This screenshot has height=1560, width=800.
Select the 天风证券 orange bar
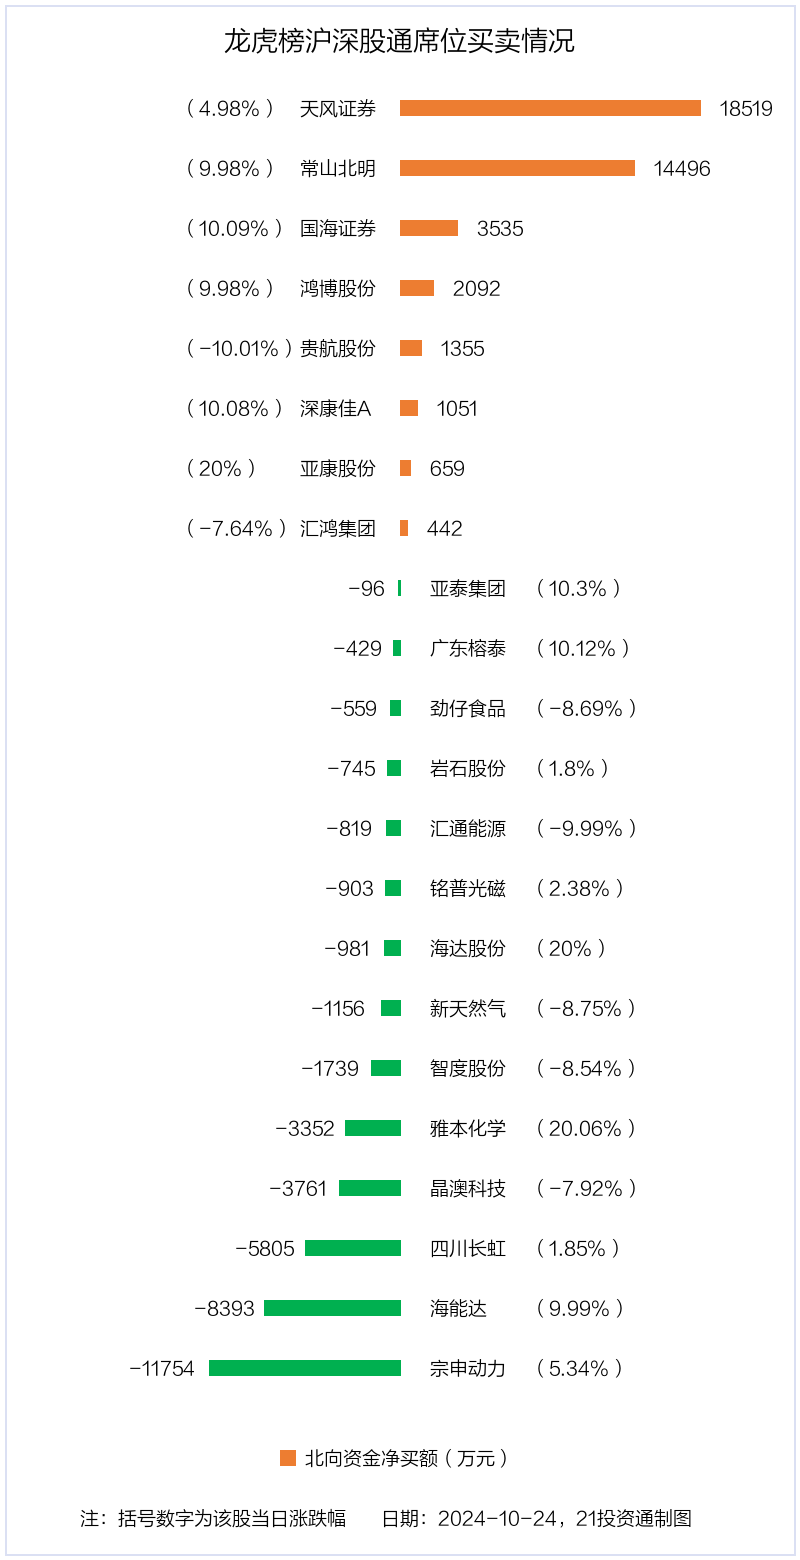pos(550,108)
